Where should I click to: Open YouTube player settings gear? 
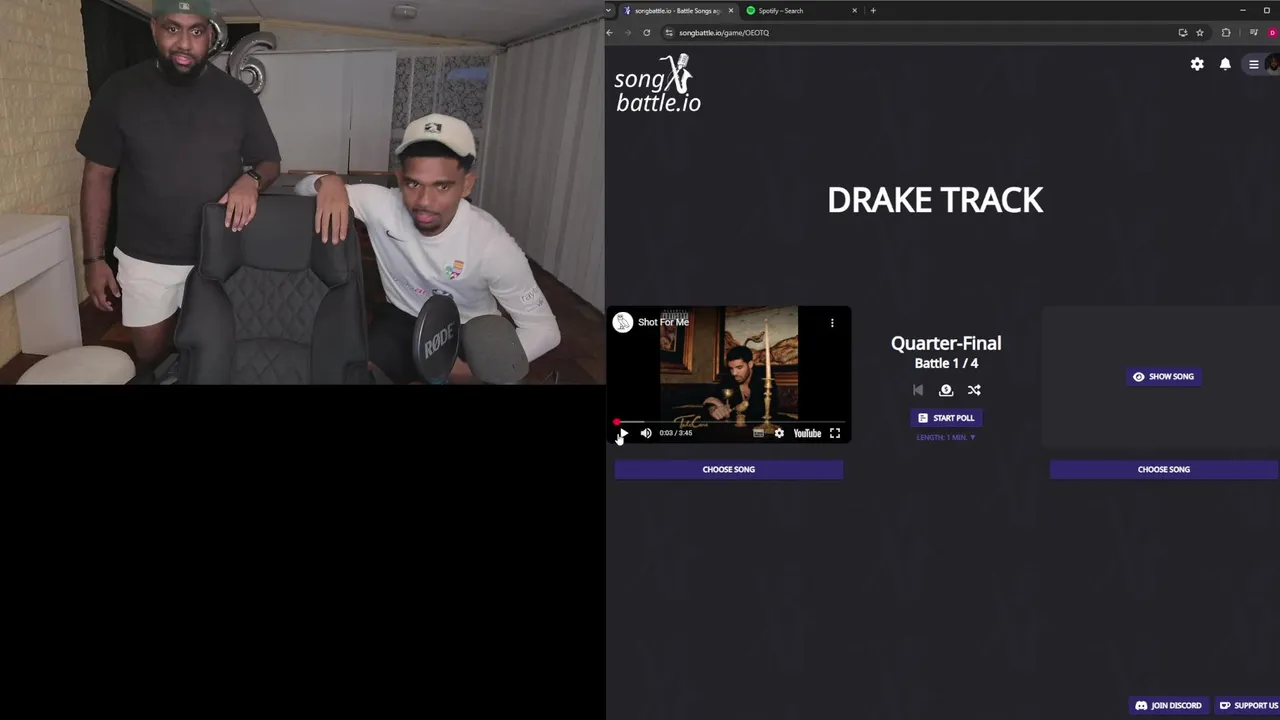[779, 433]
